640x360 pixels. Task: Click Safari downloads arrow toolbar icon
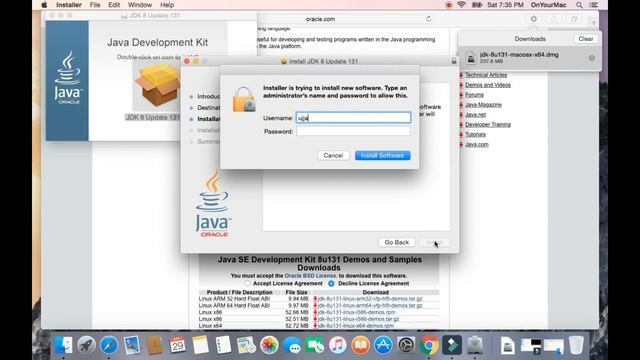click(x=533, y=19)
